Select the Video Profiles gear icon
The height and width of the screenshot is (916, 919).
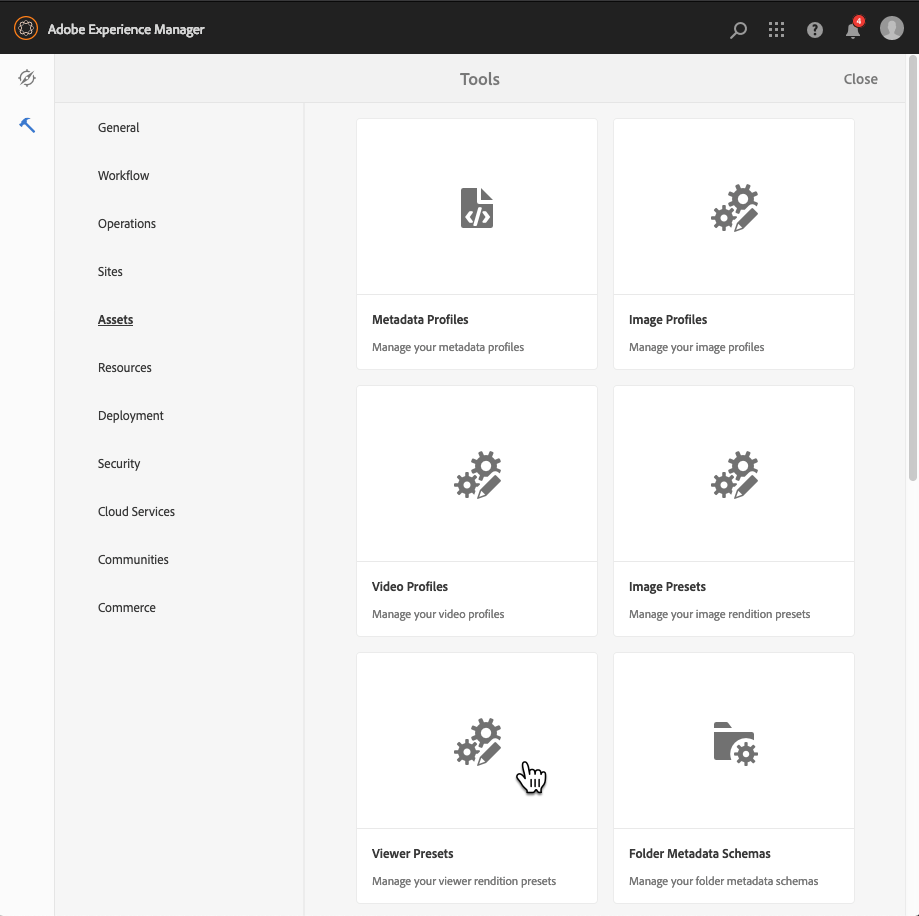476,474
